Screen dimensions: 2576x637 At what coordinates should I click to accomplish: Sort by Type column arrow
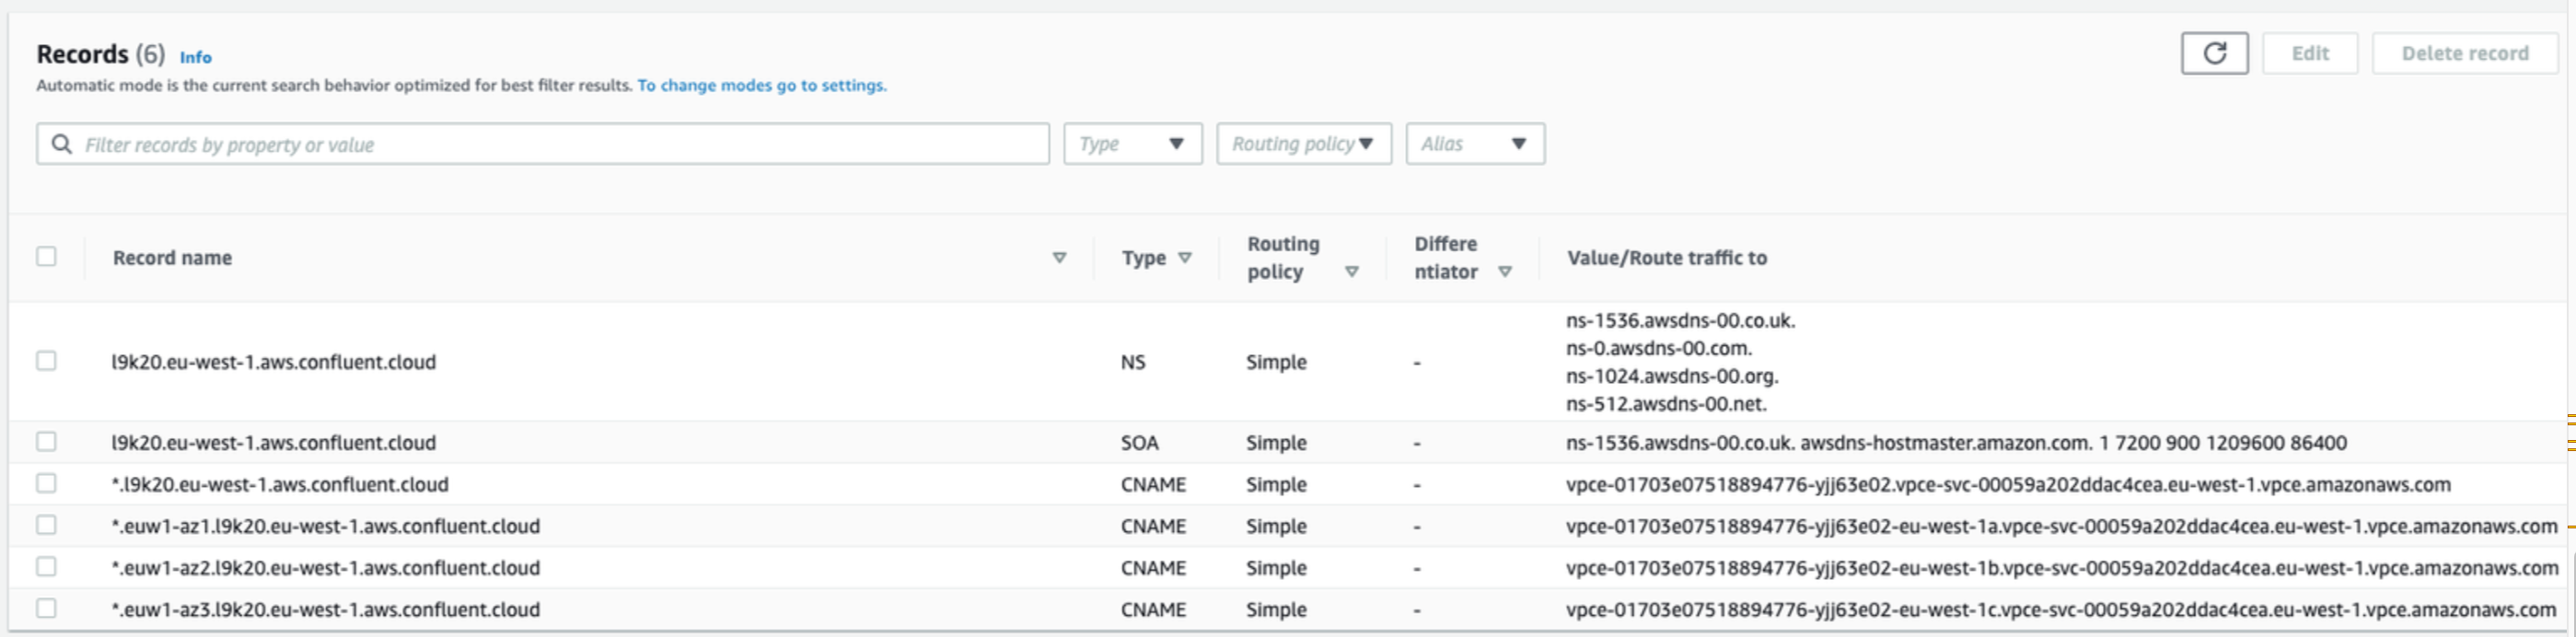(x=1185, y=258)
